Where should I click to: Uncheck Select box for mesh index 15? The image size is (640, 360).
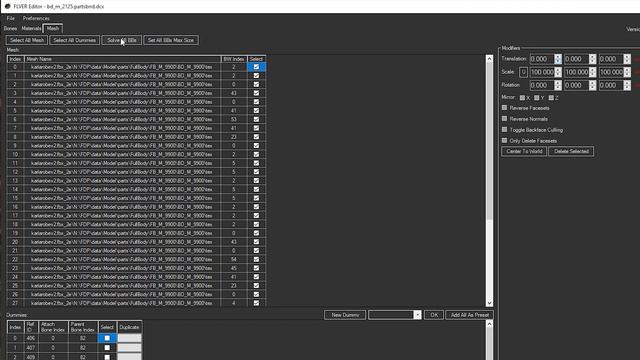[256, 198]
